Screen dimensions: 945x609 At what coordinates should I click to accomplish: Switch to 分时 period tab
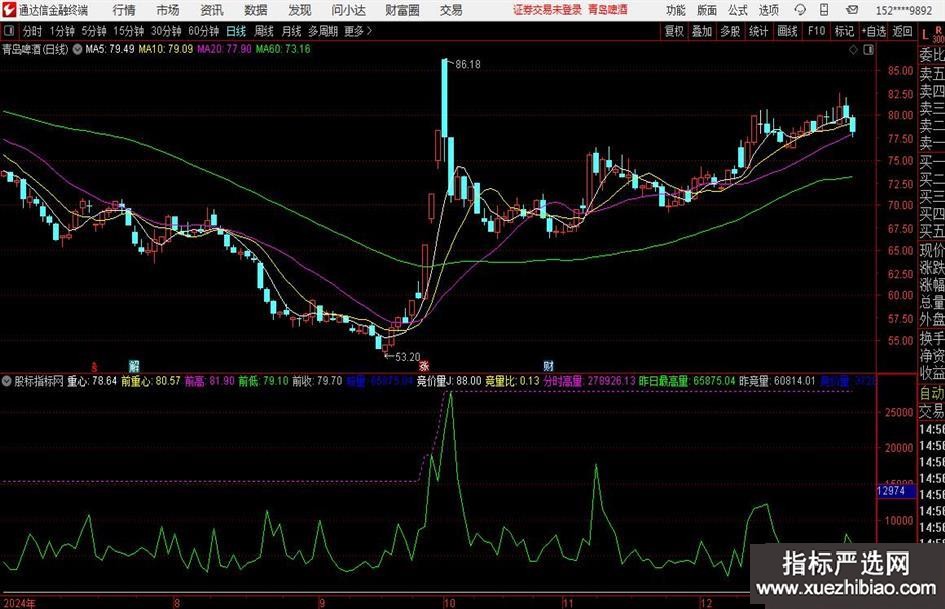click(33, 31)
